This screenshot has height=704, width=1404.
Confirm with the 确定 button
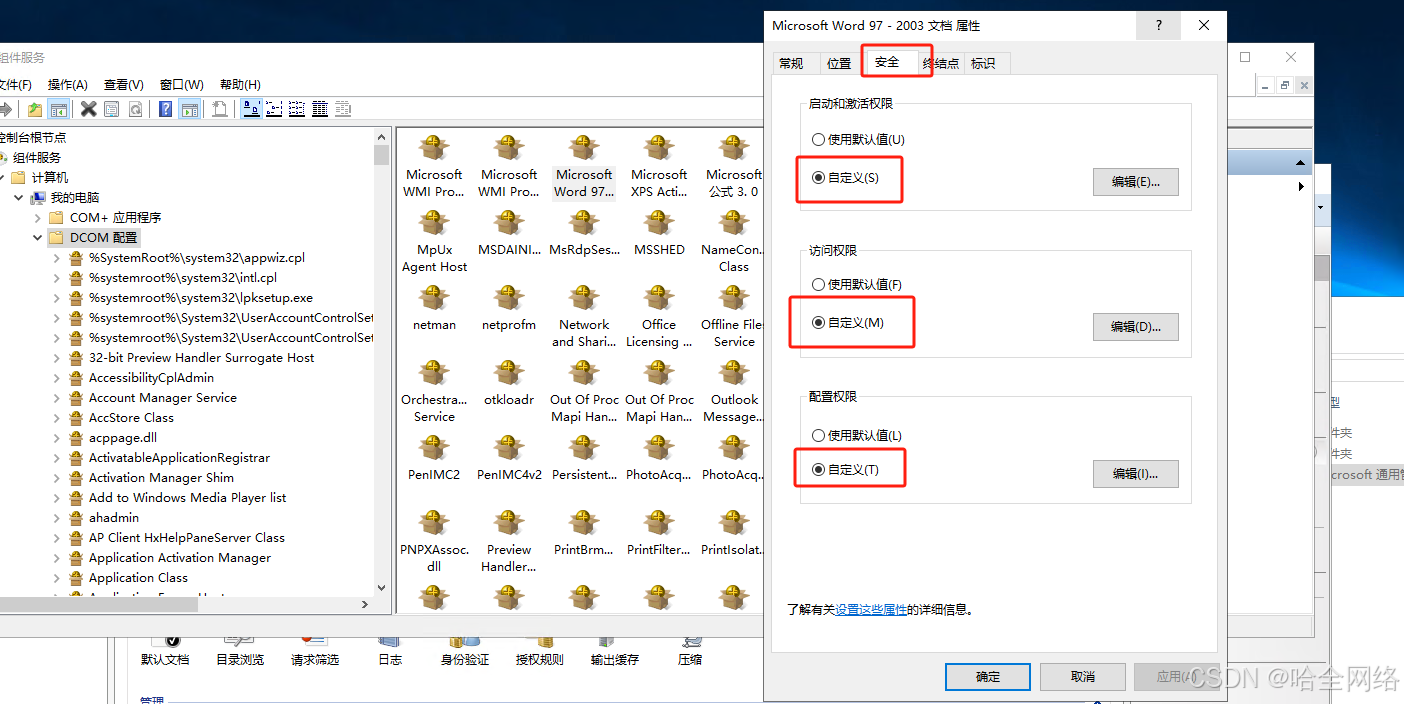[988, 677]
